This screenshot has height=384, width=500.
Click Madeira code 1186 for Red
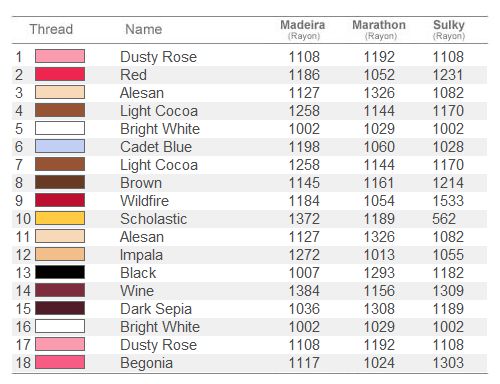click(304, 75)
